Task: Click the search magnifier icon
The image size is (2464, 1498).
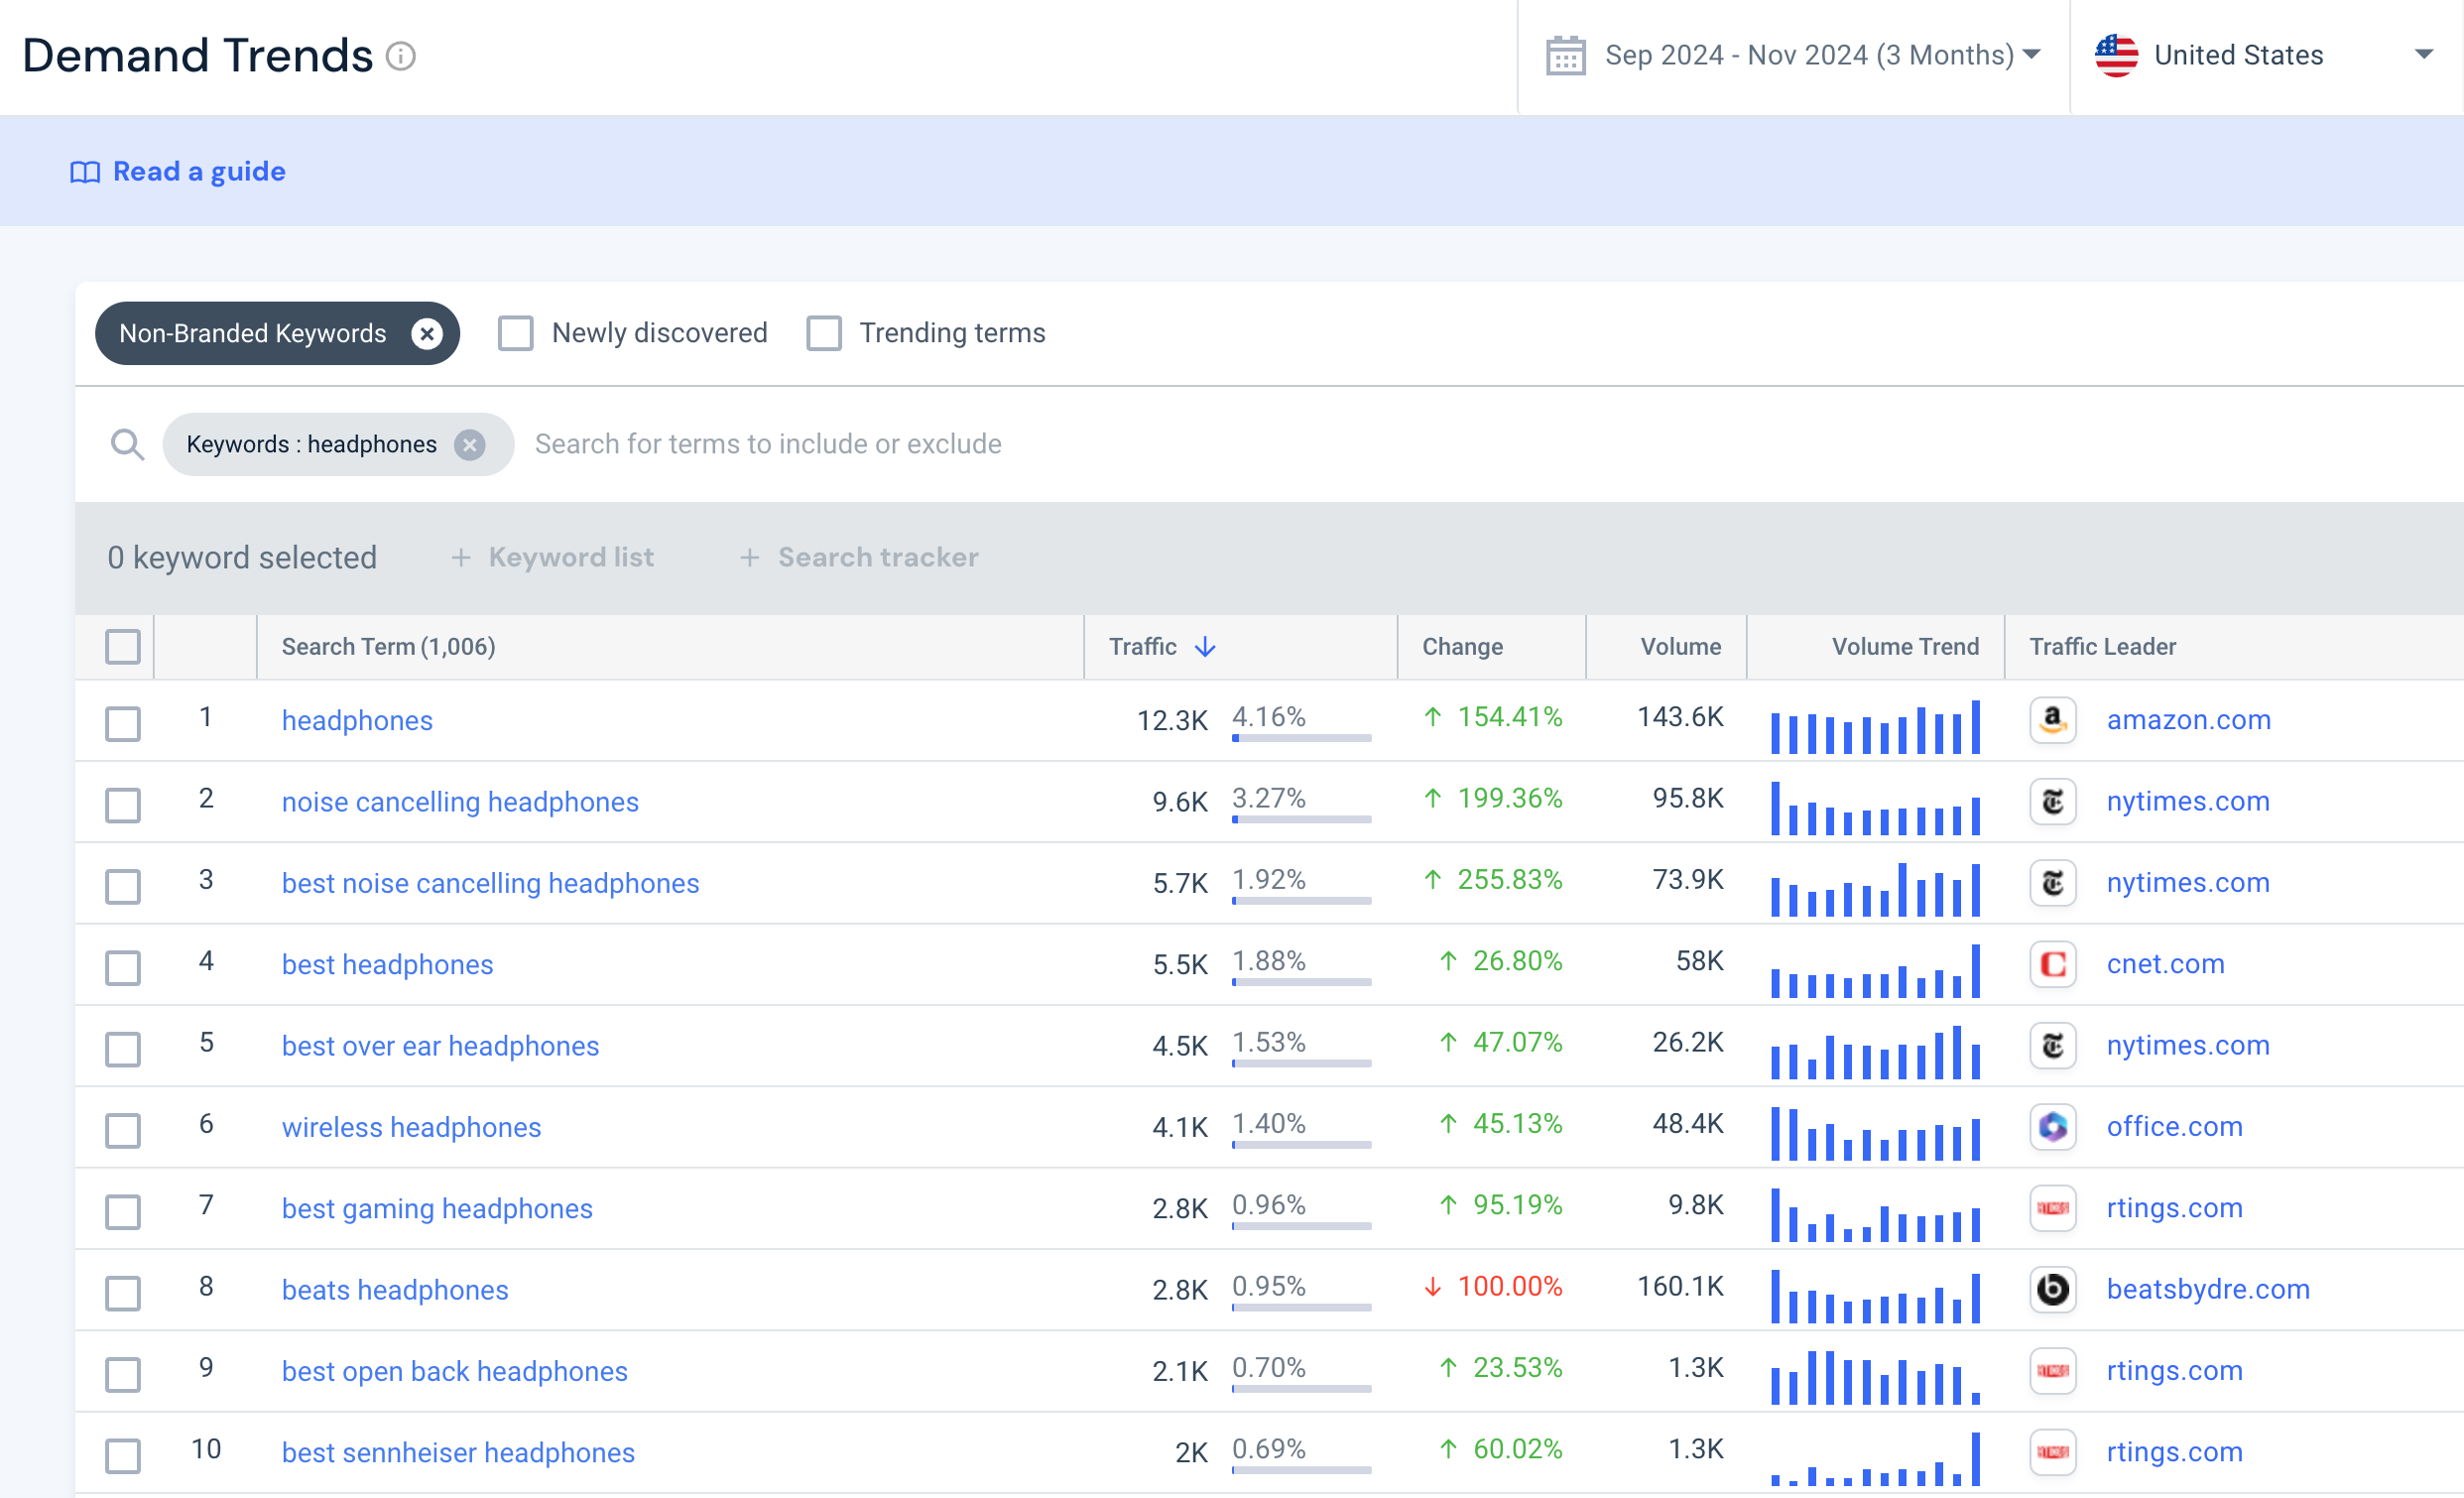Action: coord(127,444)
